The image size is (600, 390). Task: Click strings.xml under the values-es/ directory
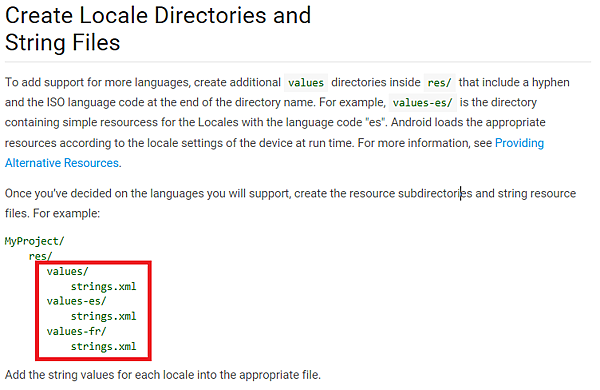(103, 317)
